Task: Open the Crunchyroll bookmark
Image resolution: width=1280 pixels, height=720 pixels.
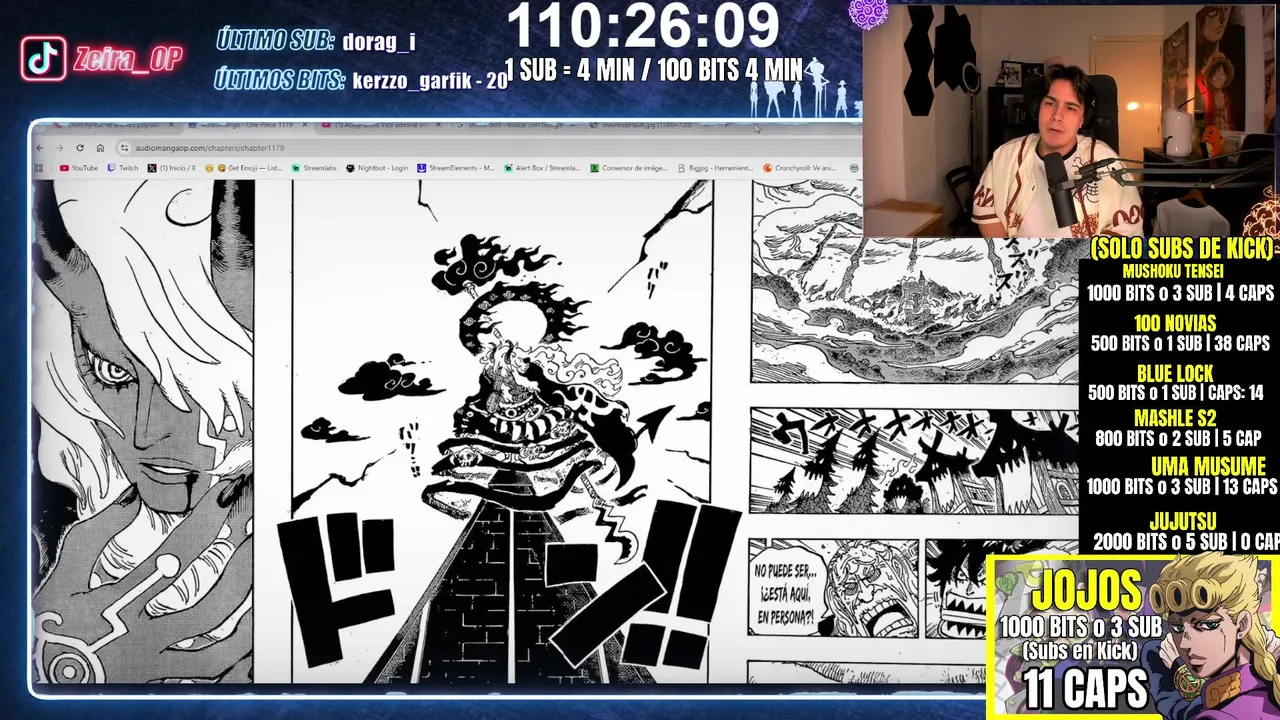Action: tap(800, 168)
